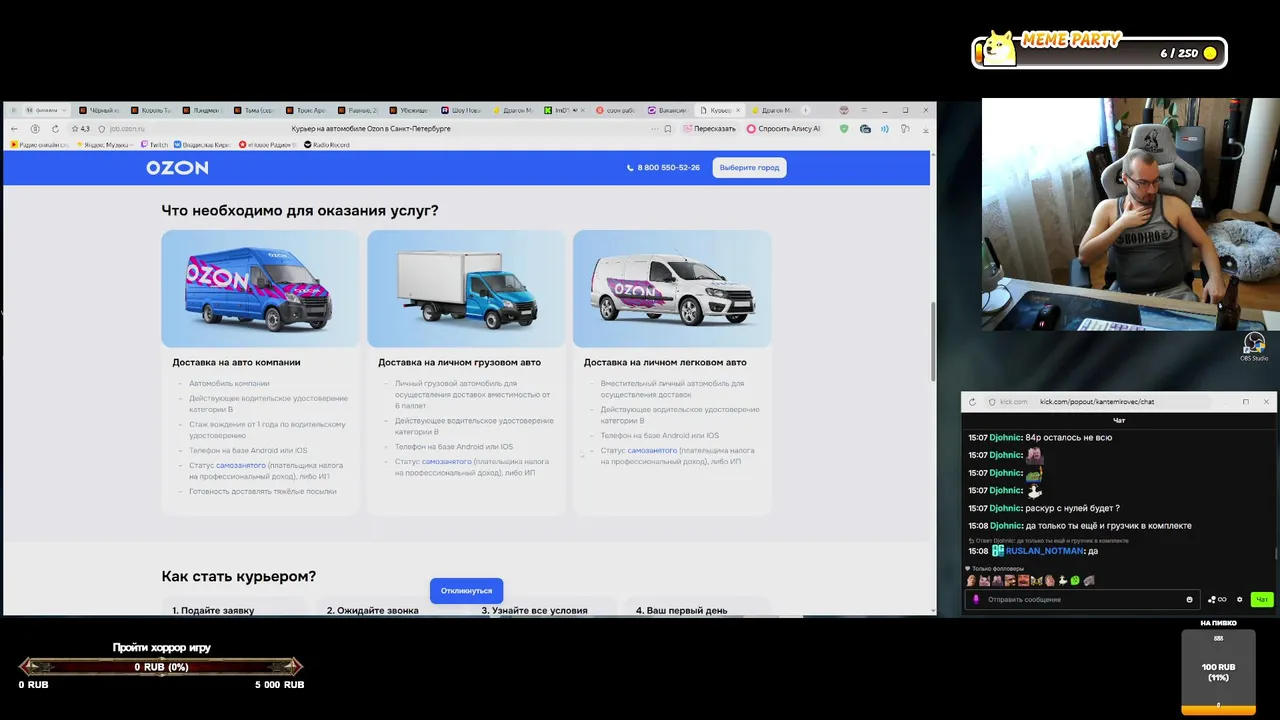The height and width of the screenshot is (720, 1280).
Task: Open the Twitch bookmark
Action: click(155, 145)
